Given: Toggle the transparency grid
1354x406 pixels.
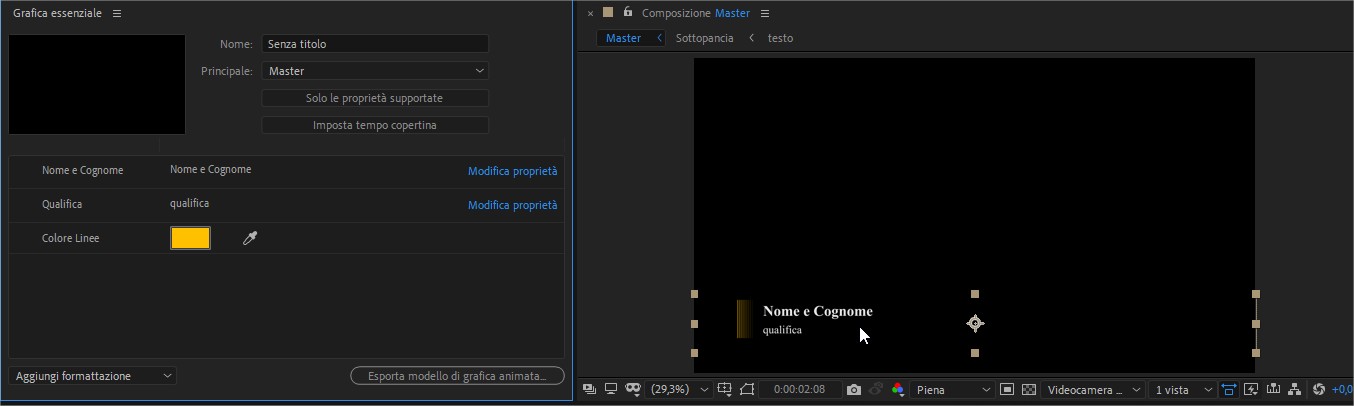Looking at the screenshot, I should click(x=1027, y=389).
